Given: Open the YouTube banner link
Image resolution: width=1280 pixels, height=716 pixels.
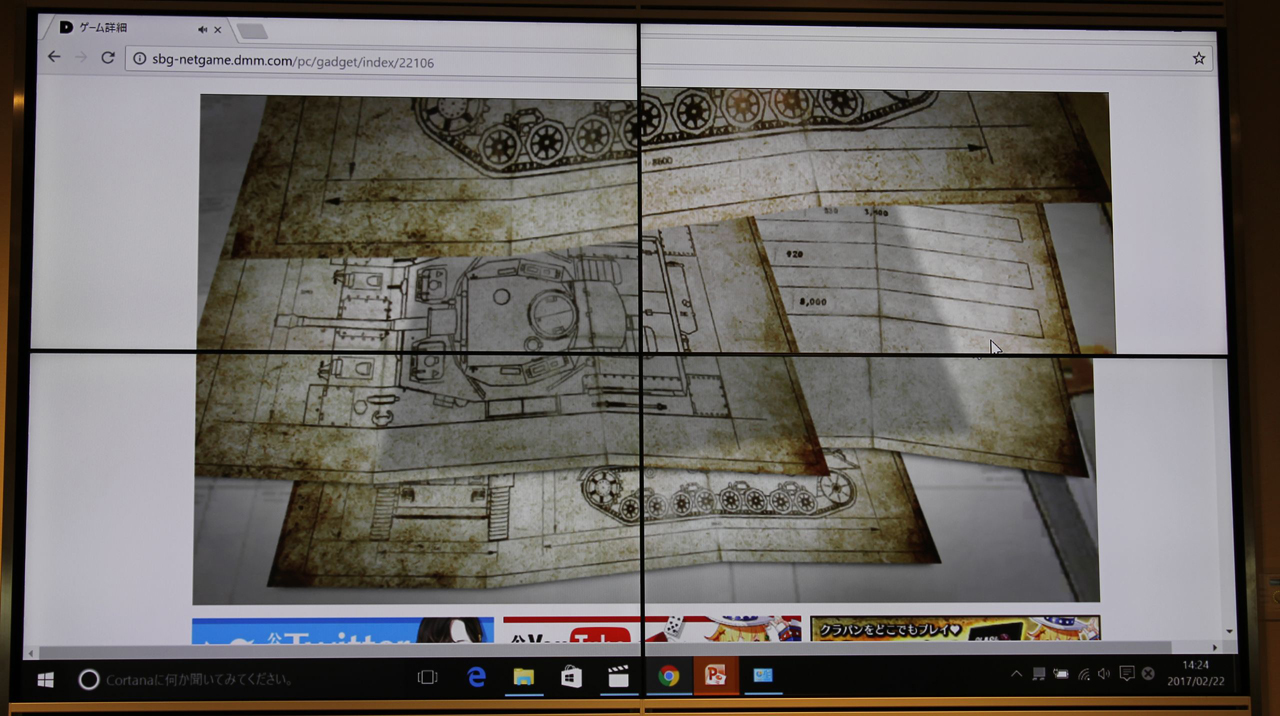Looking at the screenshot, I should click(652, 628).
